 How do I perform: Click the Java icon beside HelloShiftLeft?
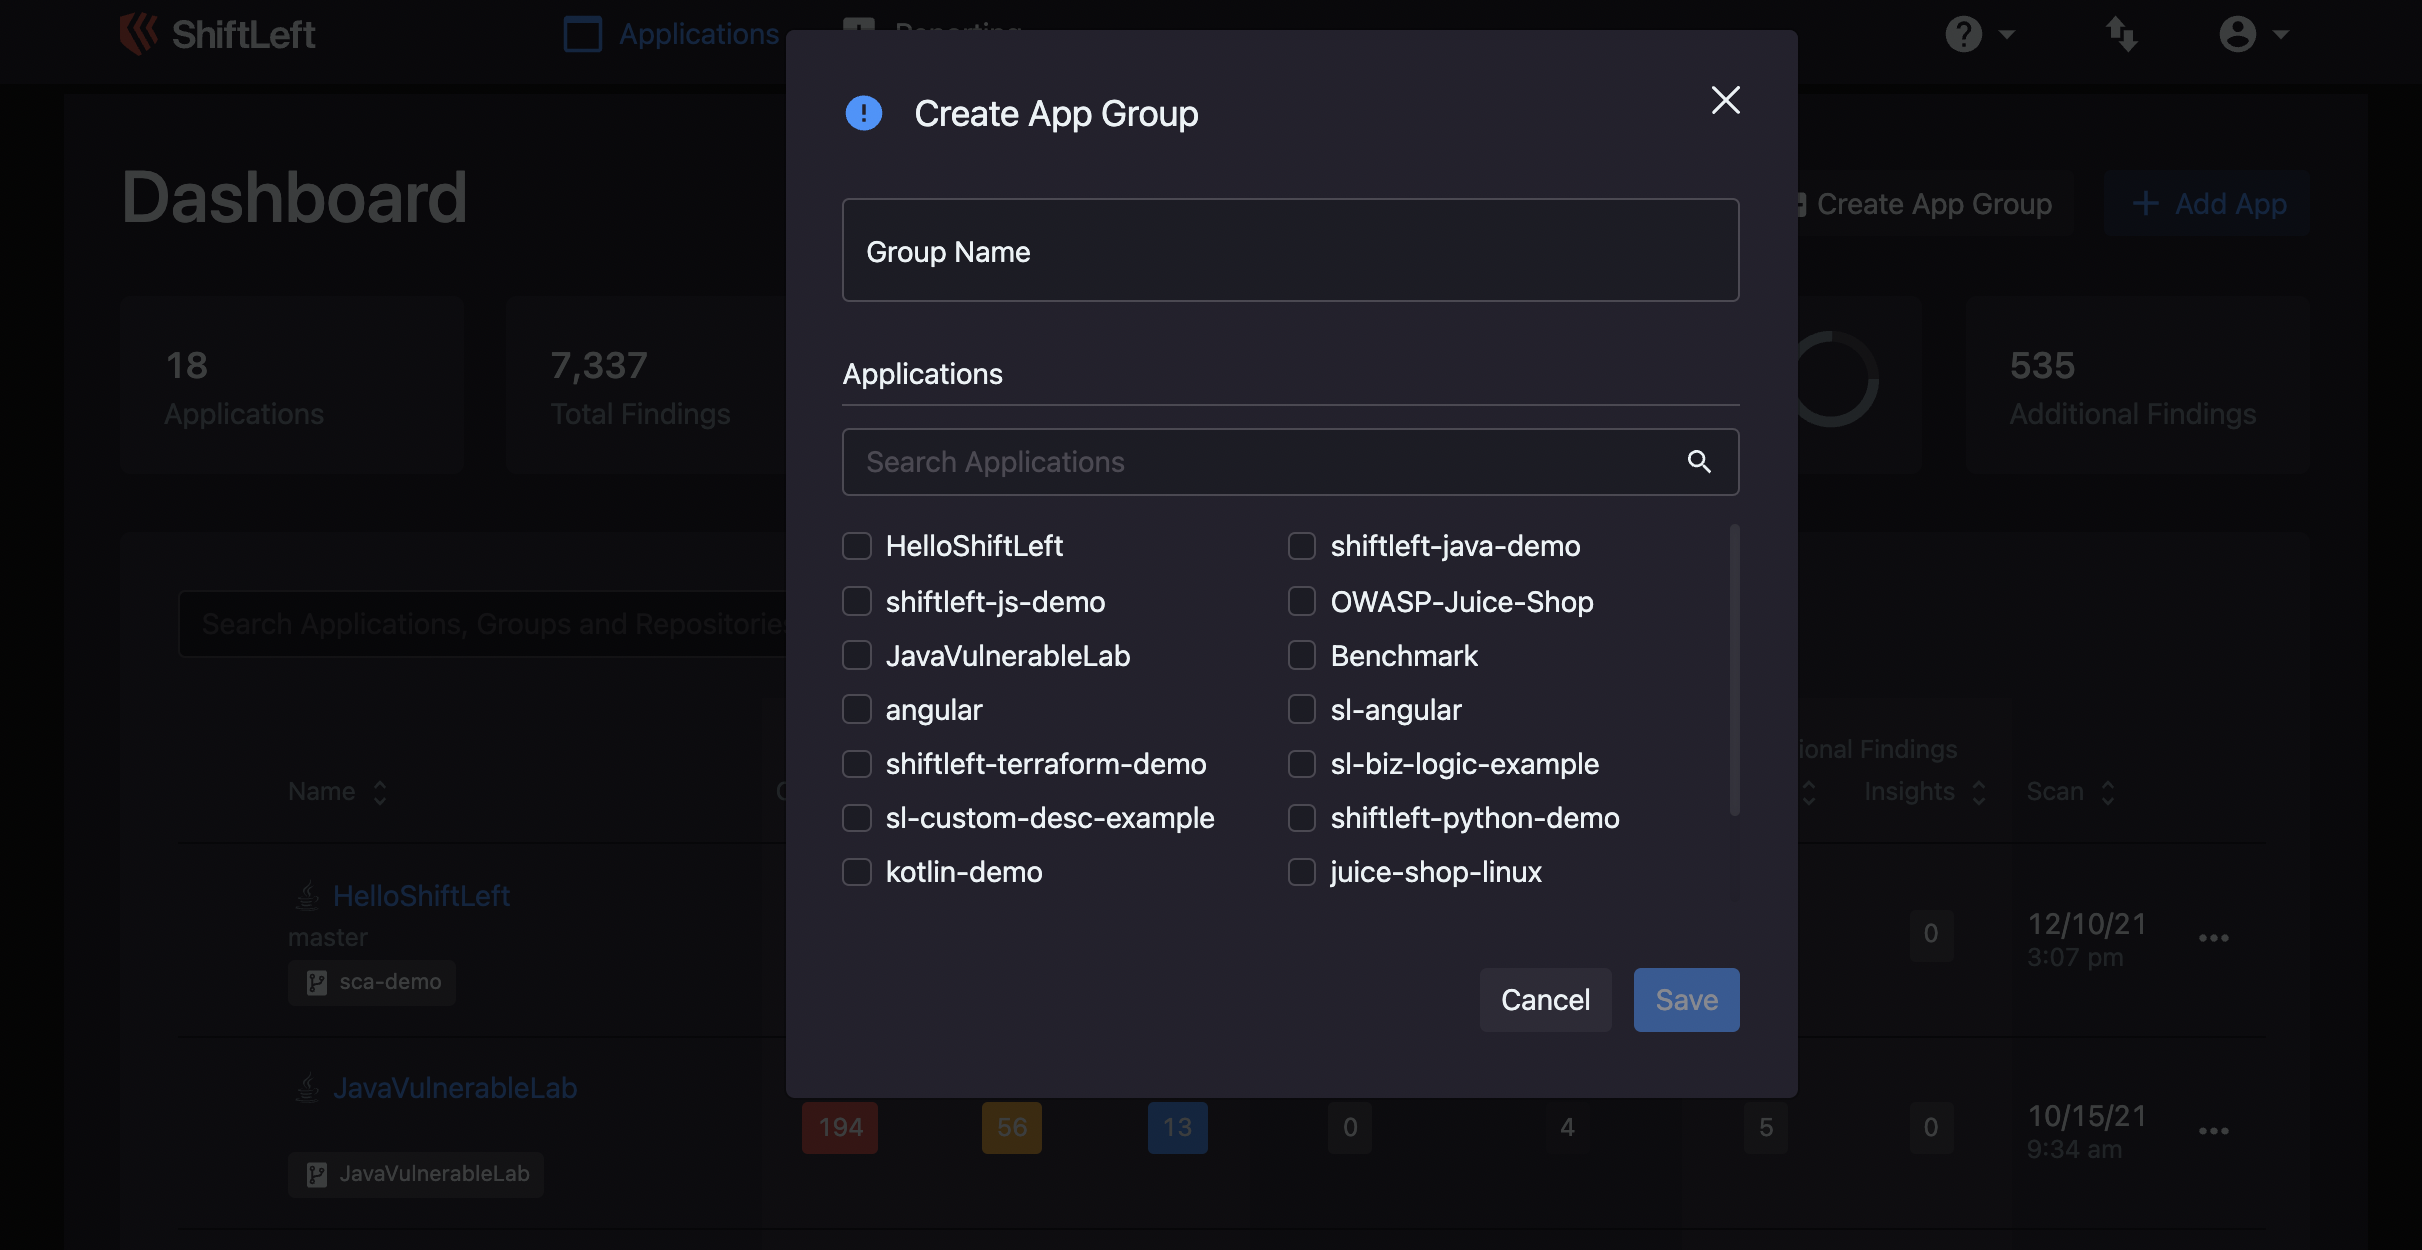pyautogui.click(x=307, y=896)
